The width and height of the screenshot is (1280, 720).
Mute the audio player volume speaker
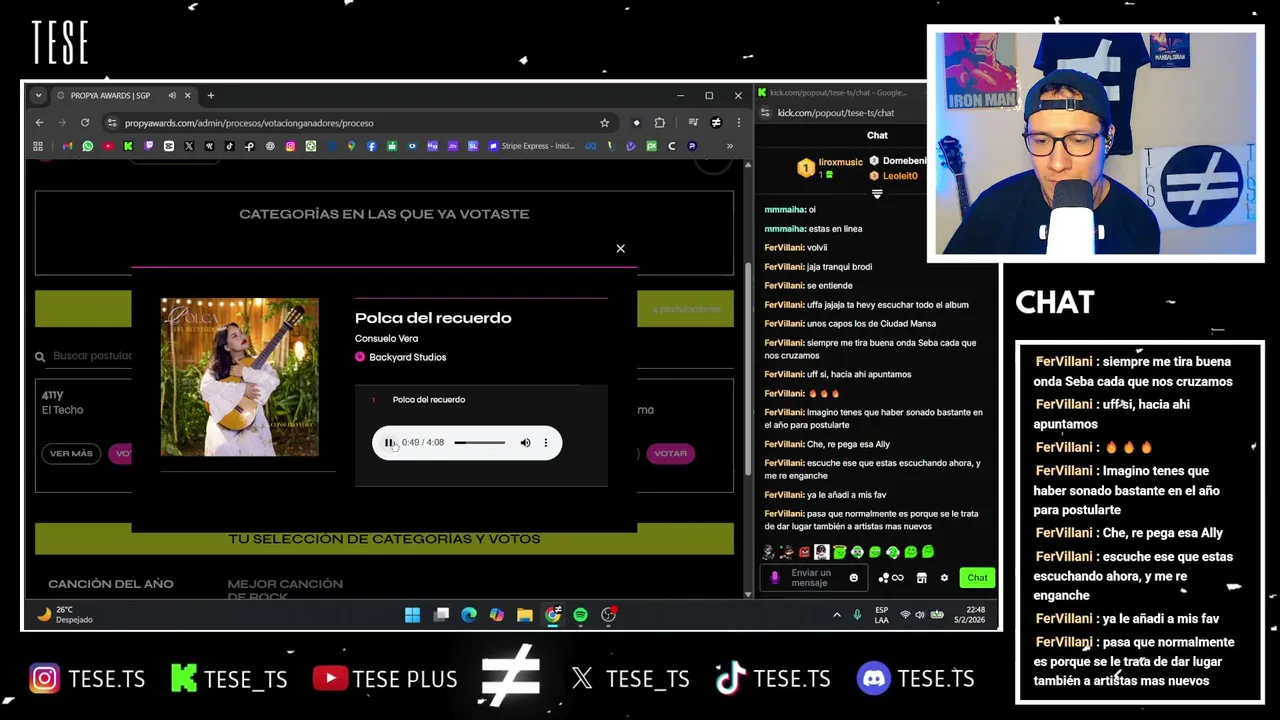pyautogui.click(x=525, y=442)
